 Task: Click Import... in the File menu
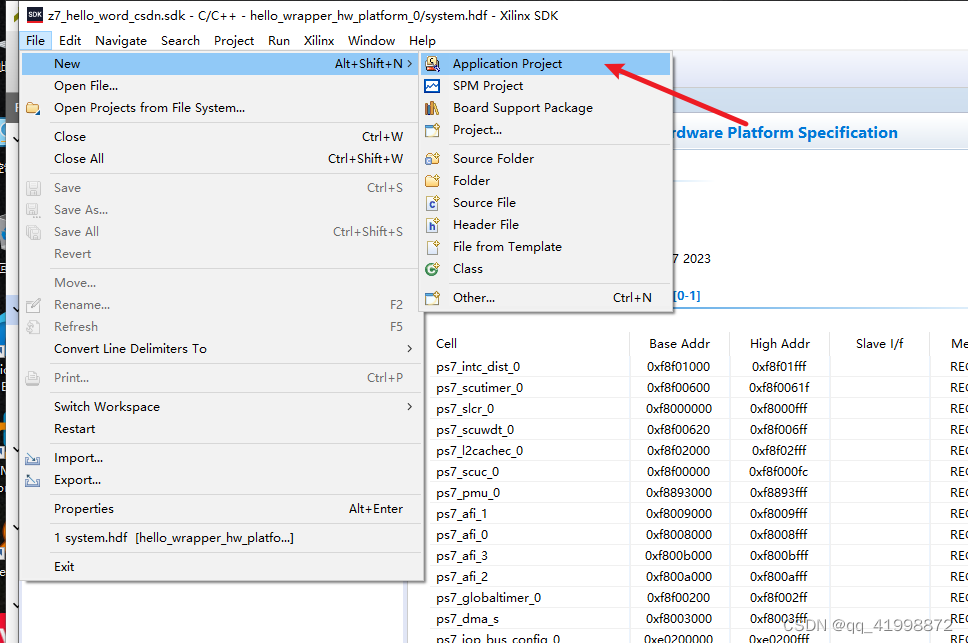click(77, 457)
